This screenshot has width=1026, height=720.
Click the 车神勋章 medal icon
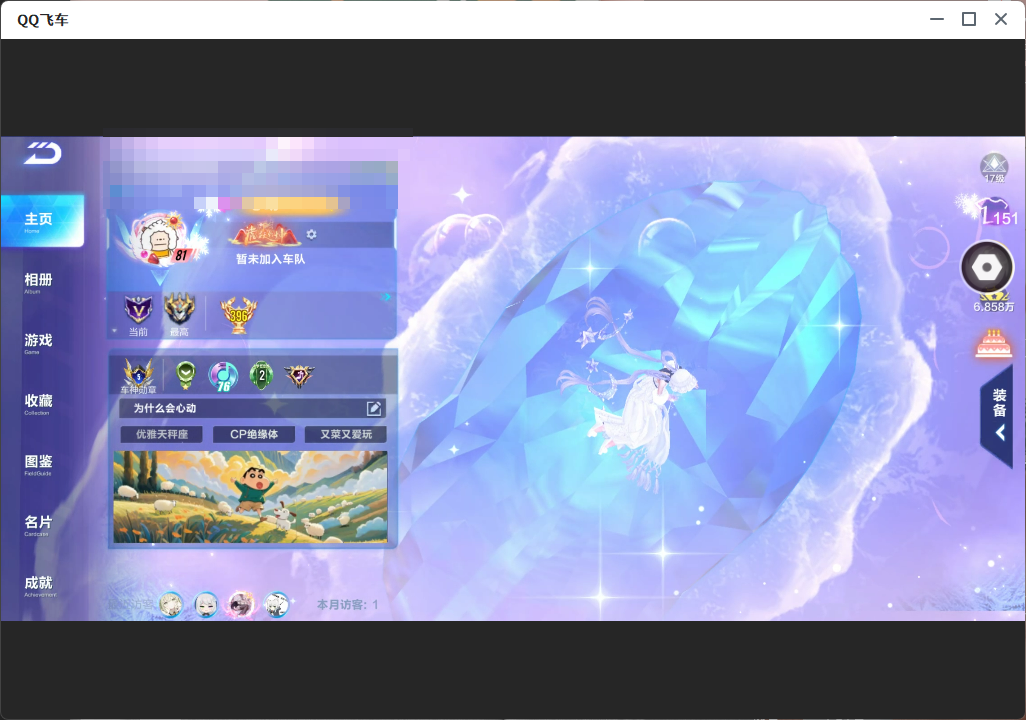(x=139, y=374)
